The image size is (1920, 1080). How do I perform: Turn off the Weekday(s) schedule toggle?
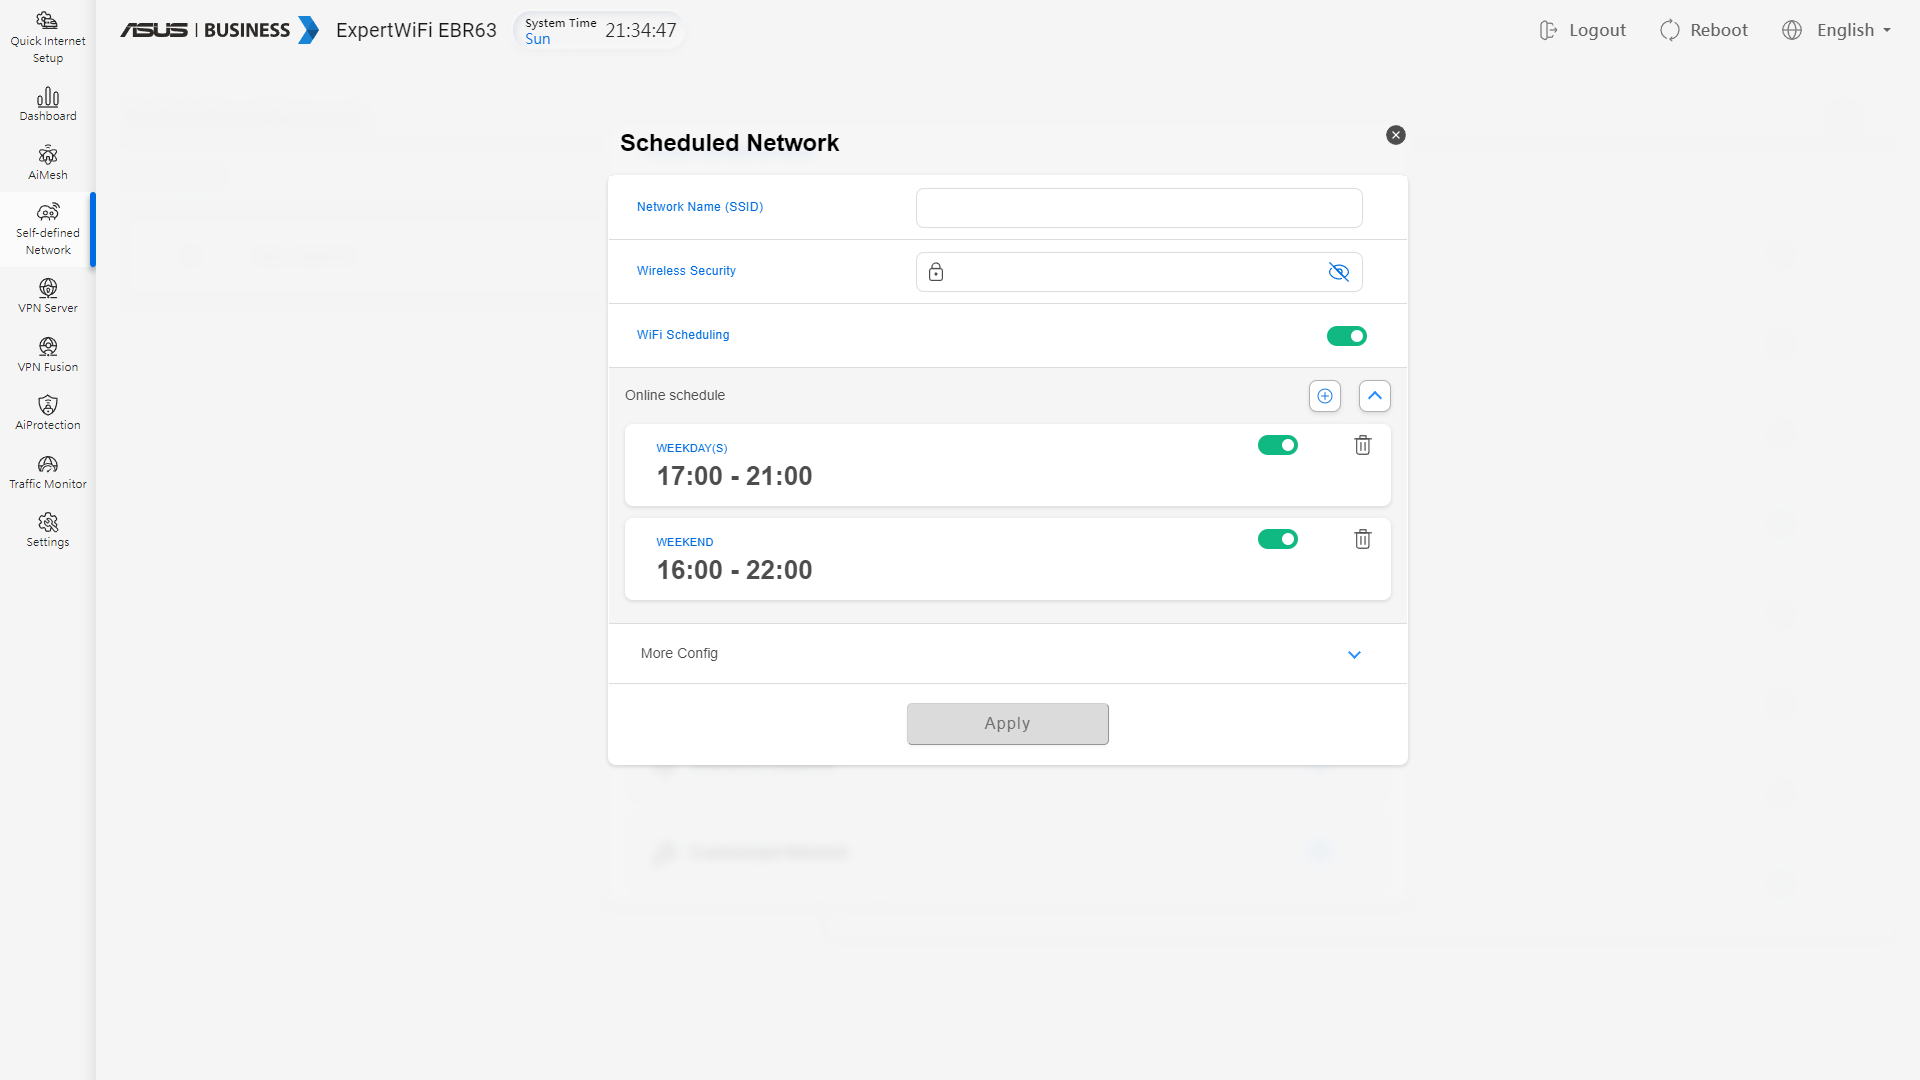[1277, 445]
